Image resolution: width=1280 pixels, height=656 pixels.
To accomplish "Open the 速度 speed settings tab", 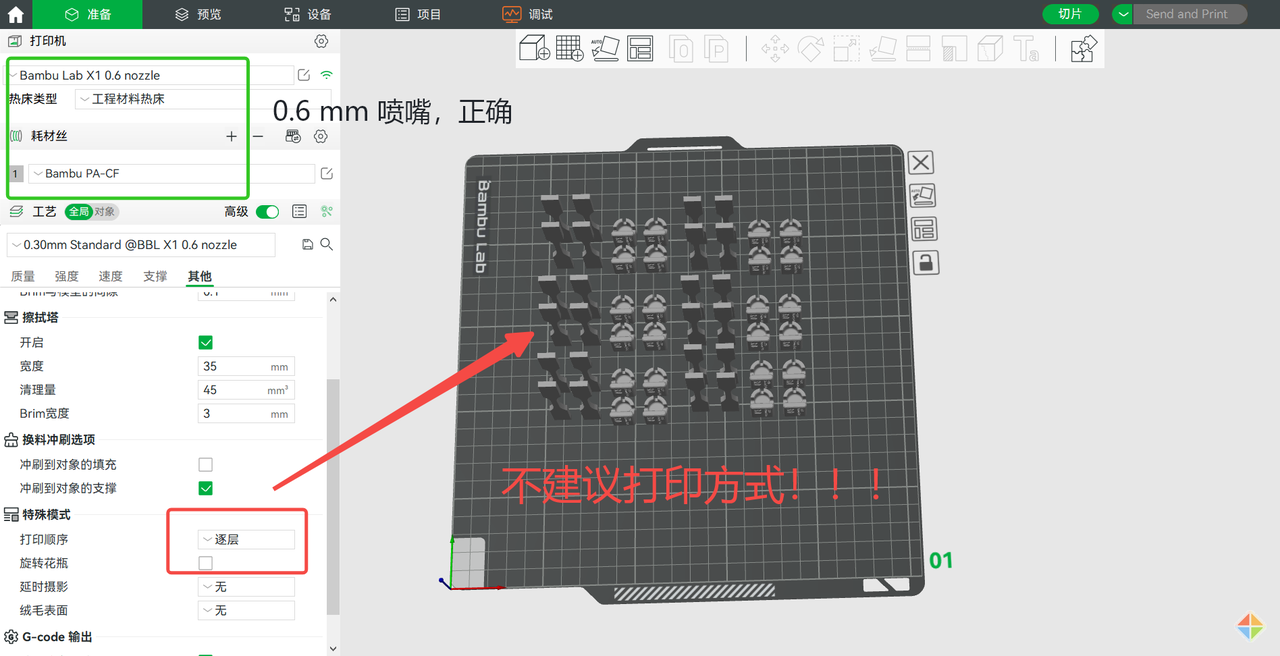I will pos(110,276).
